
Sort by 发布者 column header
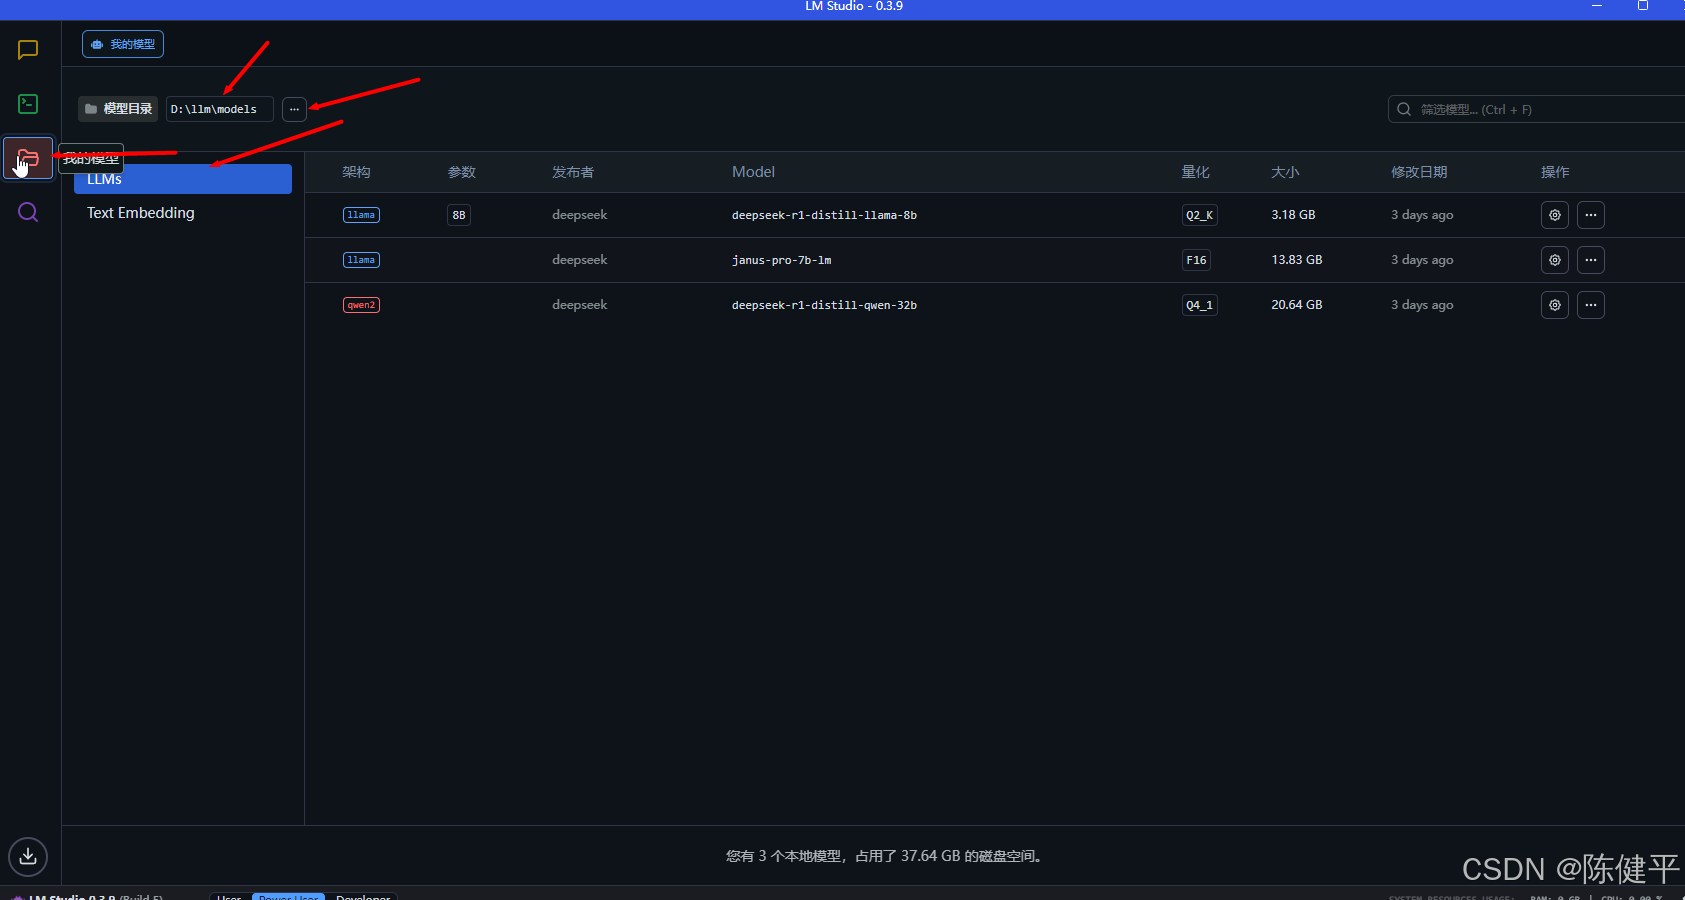[573, 172]
